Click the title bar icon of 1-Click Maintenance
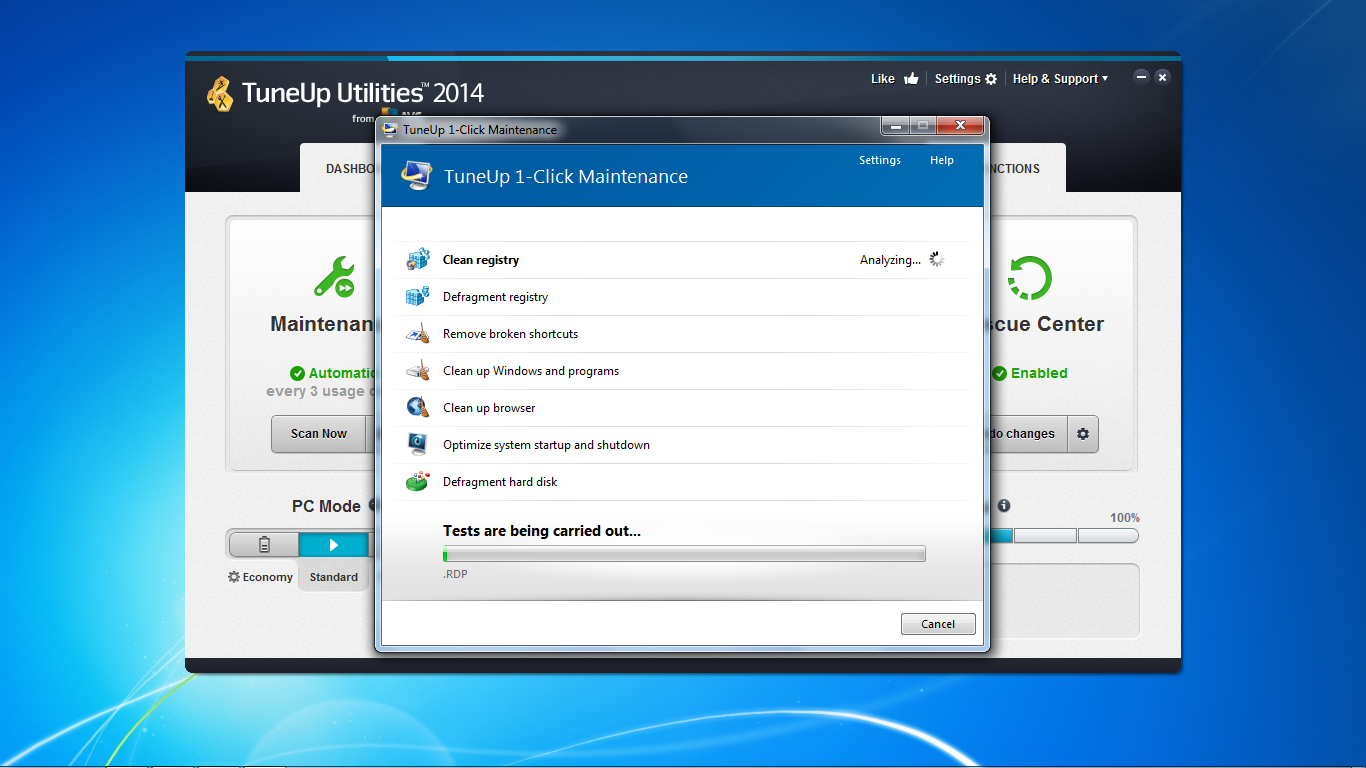This screenshot has height=768, width=1366. [x=390, y=130]
